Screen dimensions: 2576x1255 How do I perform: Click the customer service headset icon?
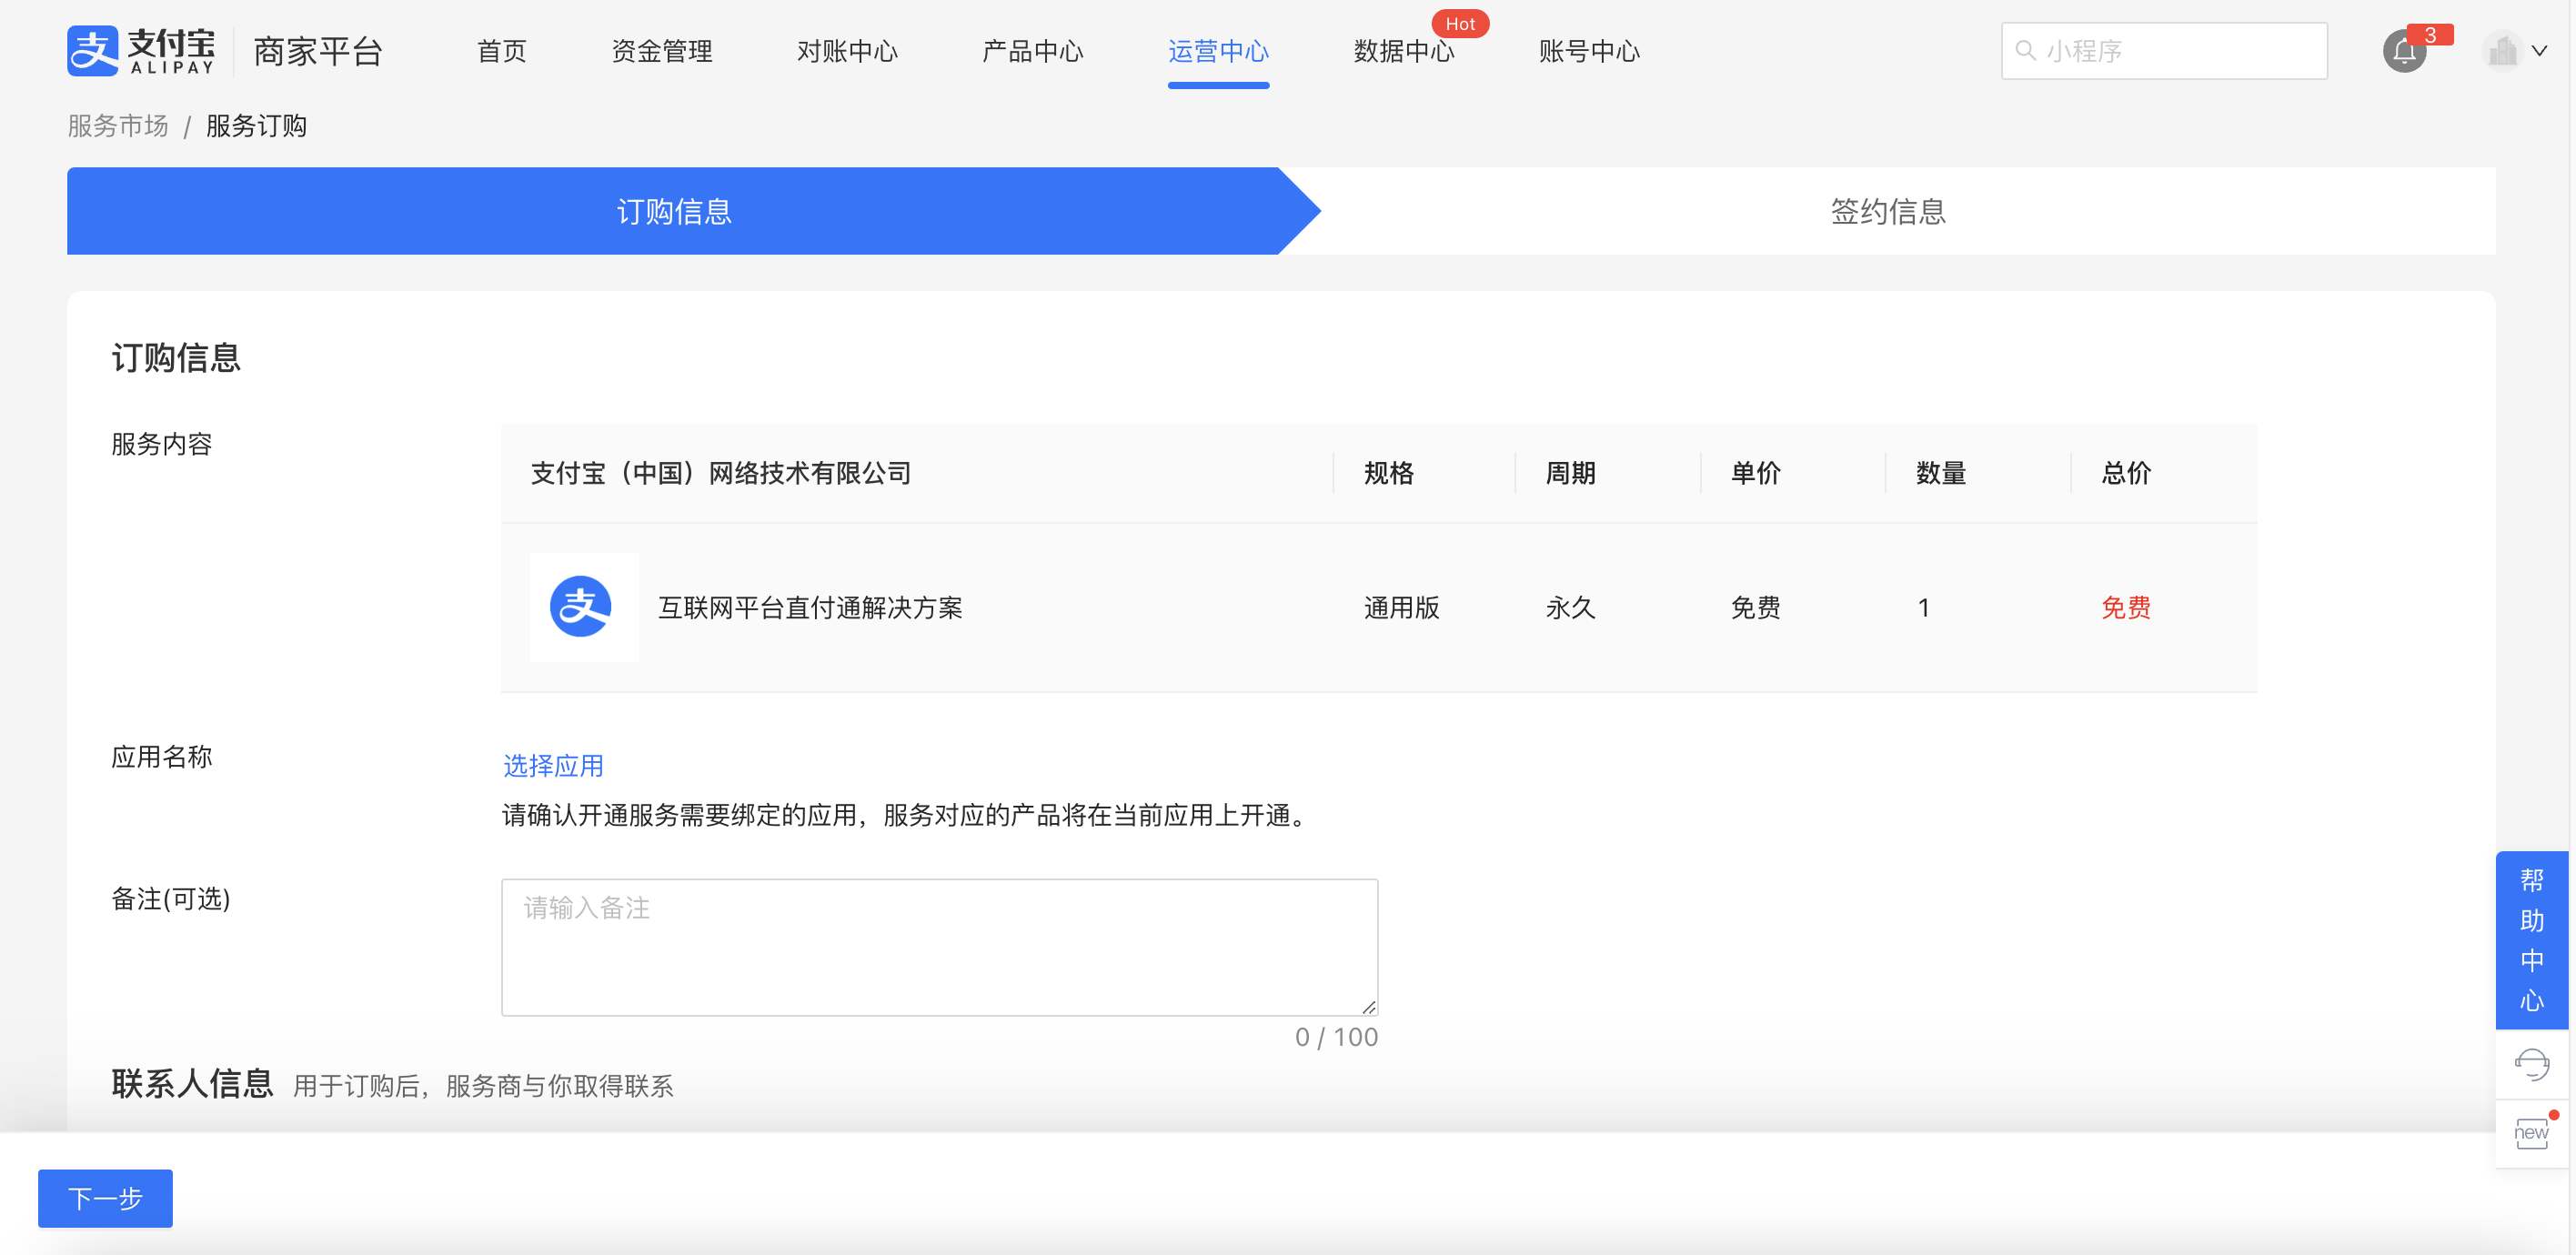click(x=2531, y=1064)
